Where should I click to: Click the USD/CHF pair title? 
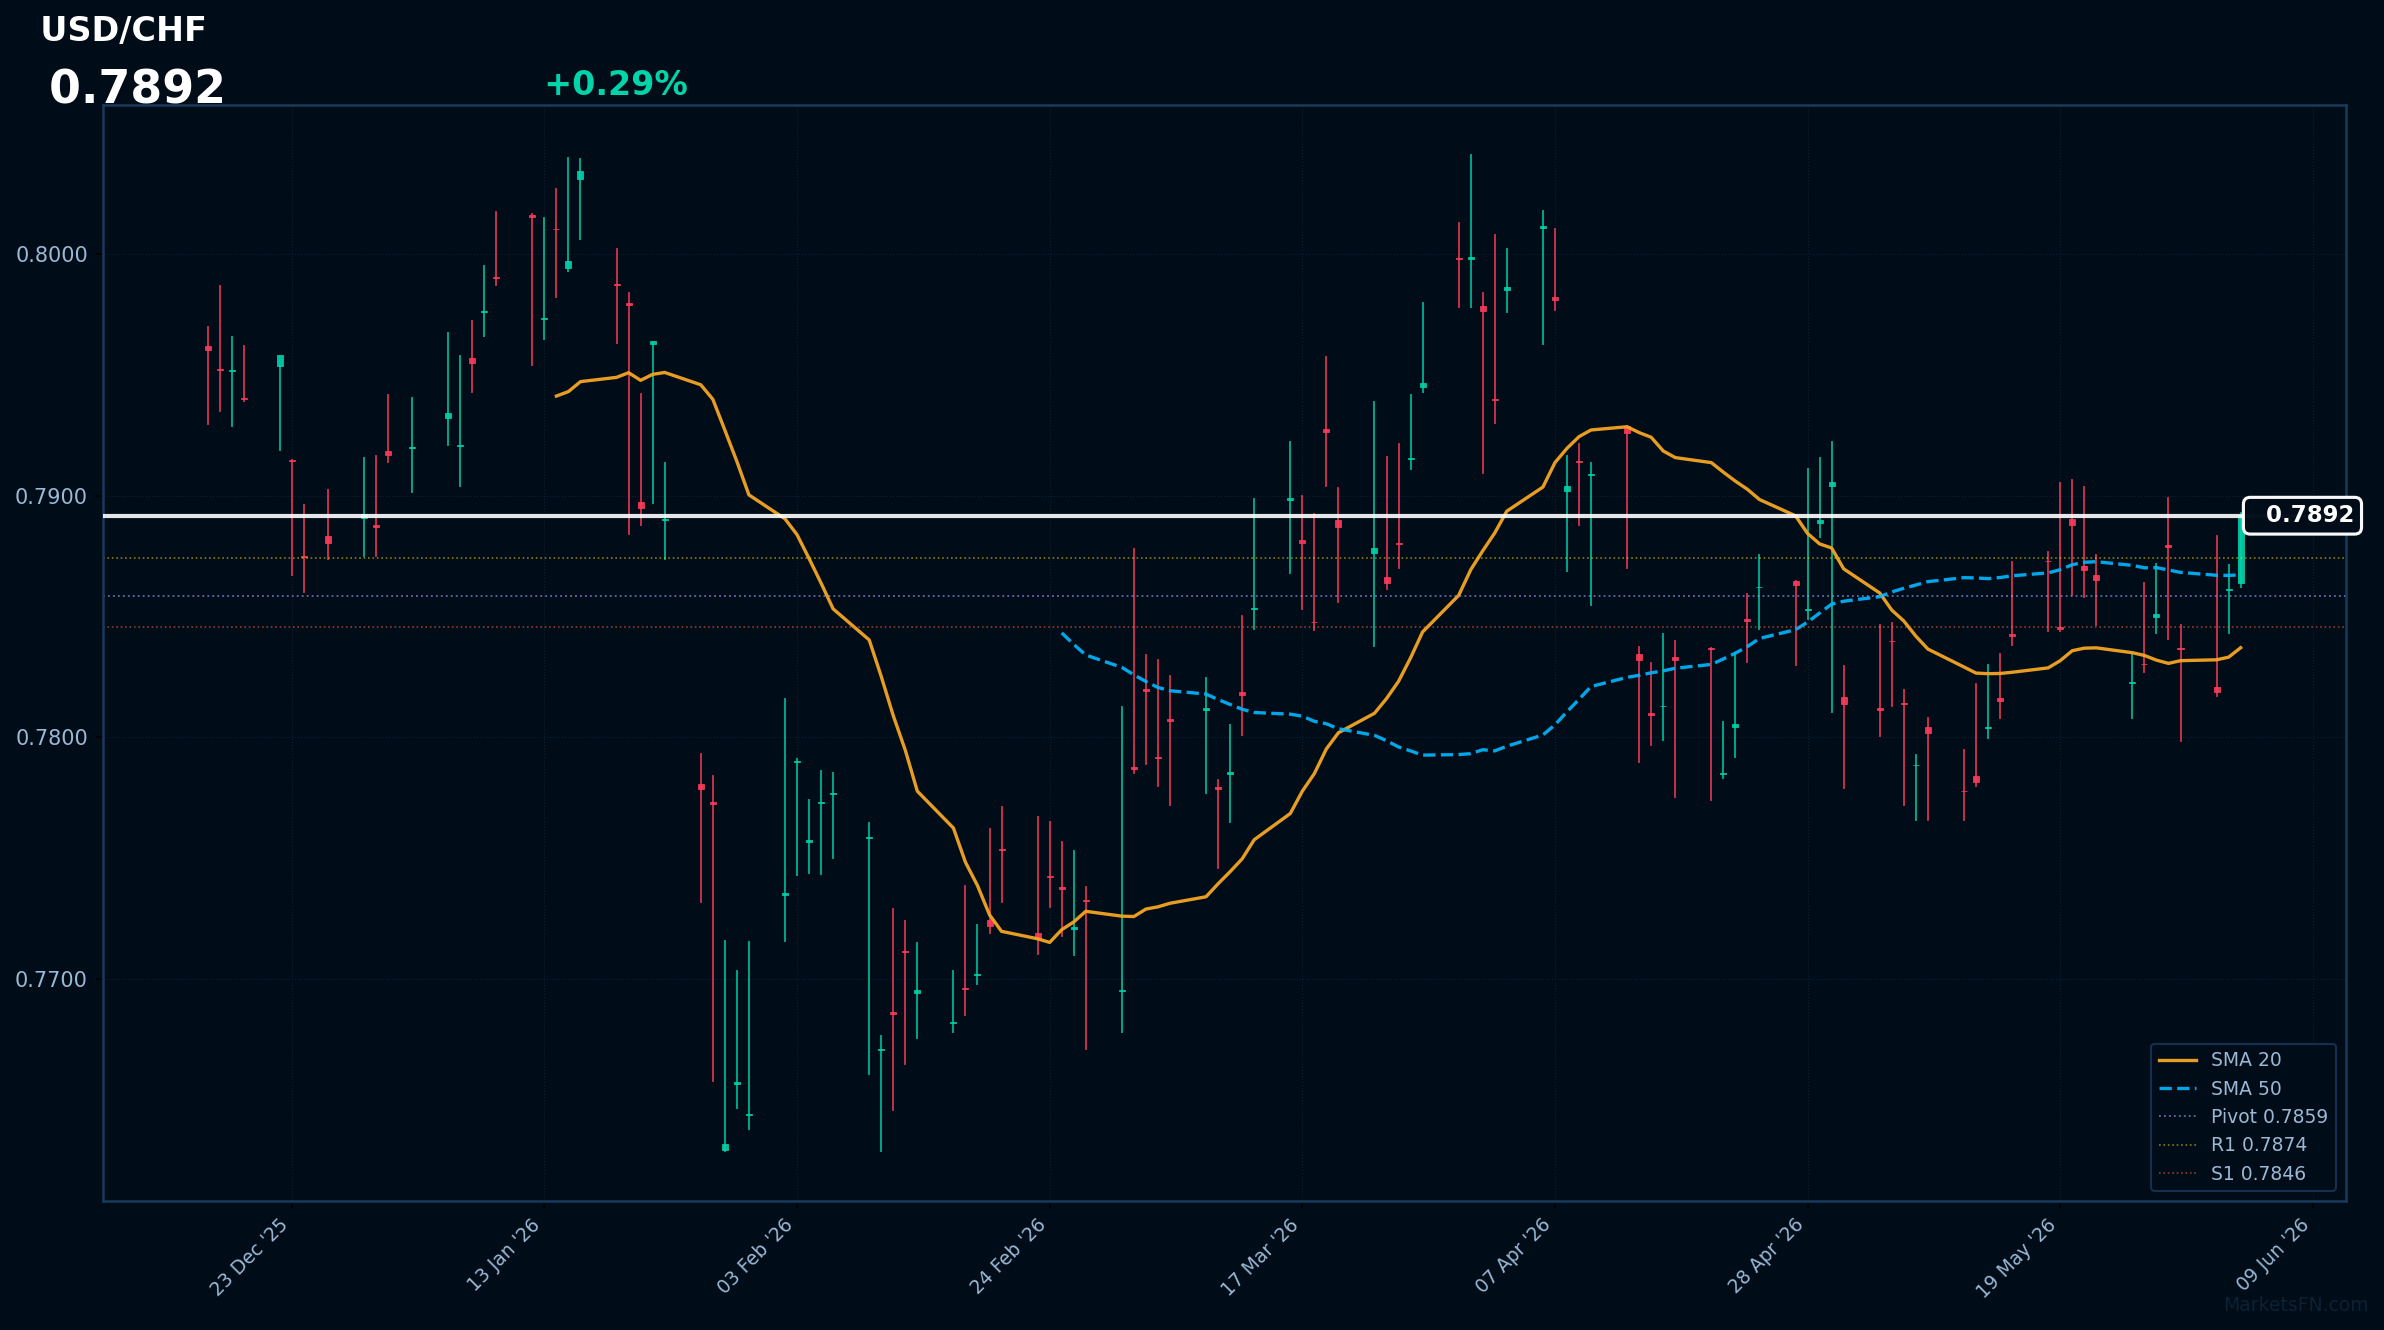pos(123,30)
